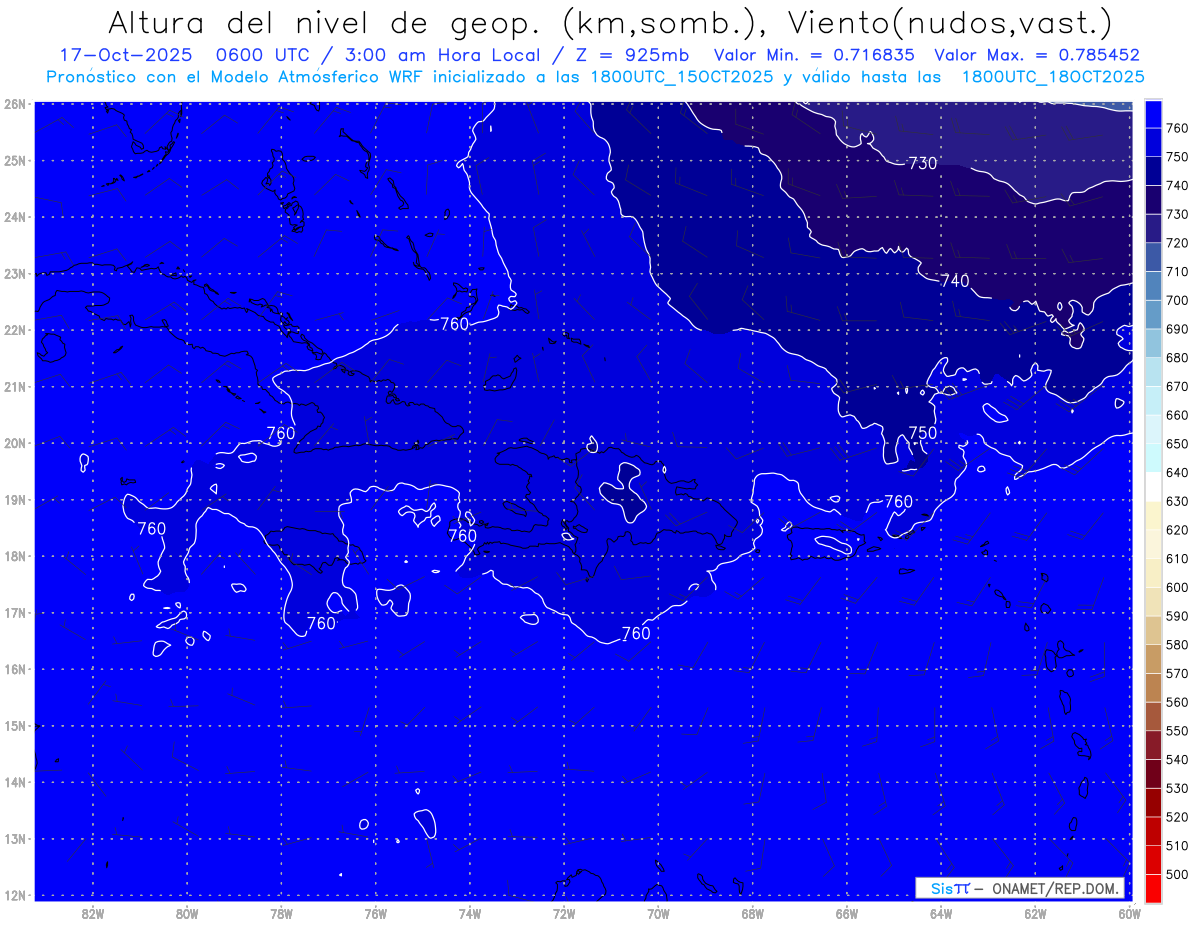Click the 22N latitude label
The width and height of the screenshot is (1200, 927).
point(15,330)
